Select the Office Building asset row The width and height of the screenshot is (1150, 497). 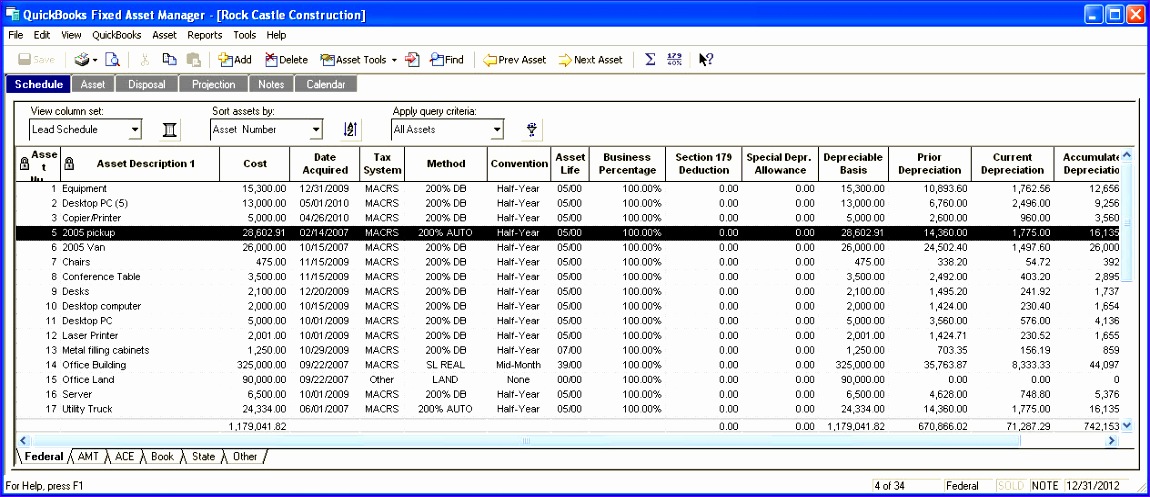pyautogui.click(x=568, y=365)
